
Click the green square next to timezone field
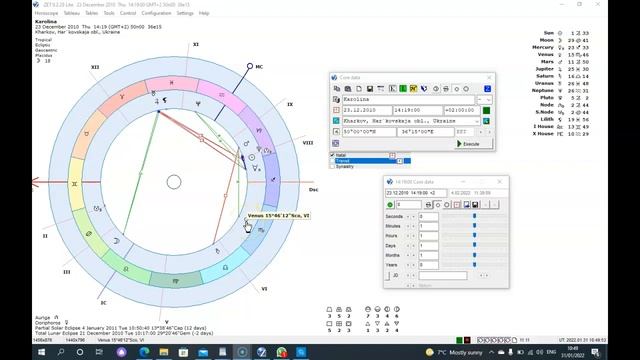coord(487,110)
